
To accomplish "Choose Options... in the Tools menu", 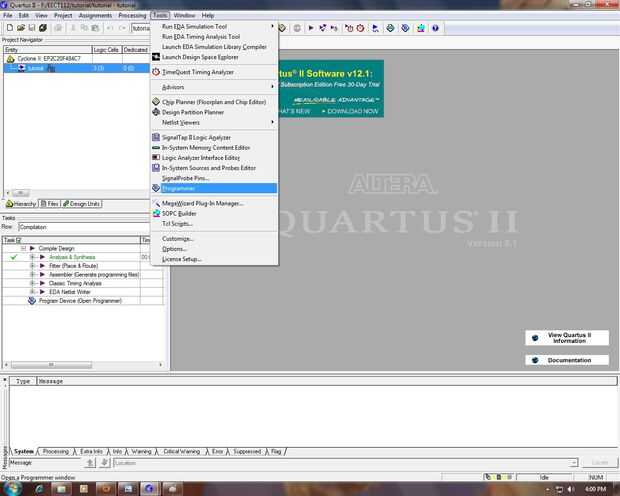I will tap(215, 249).
